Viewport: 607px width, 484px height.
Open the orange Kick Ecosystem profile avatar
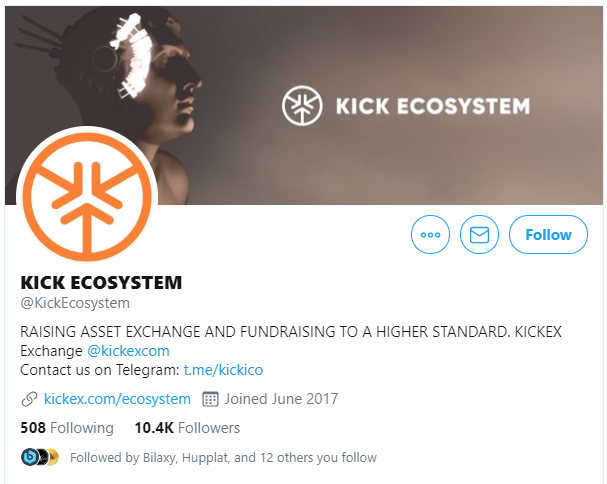pos(86,193)
